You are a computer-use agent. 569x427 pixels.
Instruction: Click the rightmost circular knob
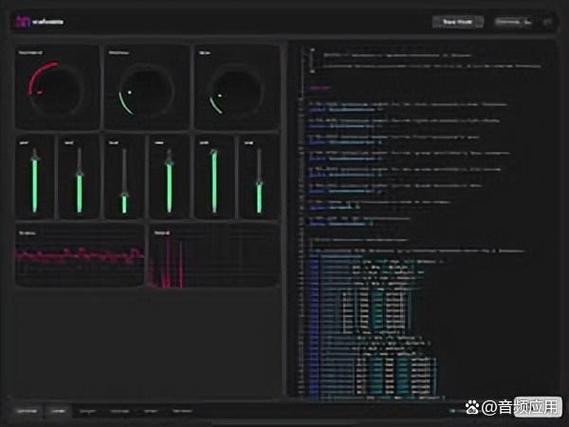(x=236, y=90)
